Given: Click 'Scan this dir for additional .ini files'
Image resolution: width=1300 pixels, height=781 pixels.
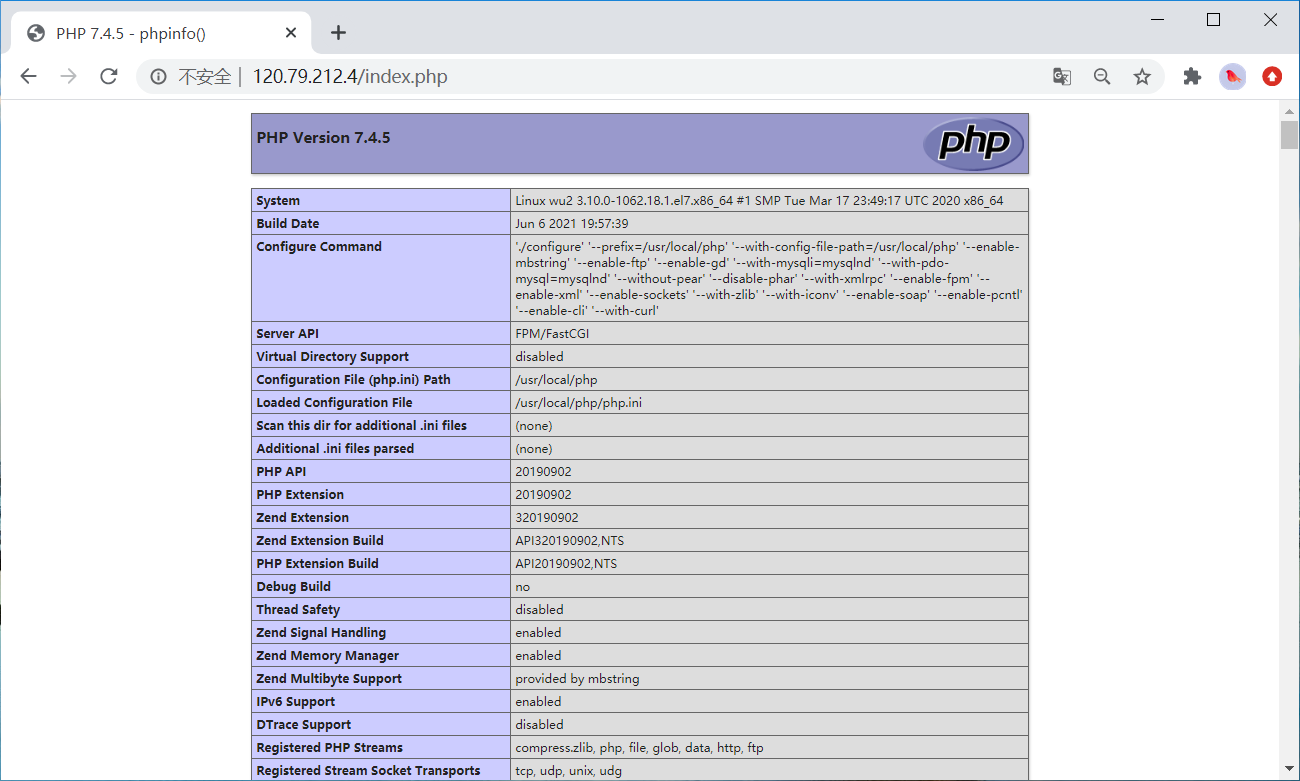Looking at the screenshot, I should click(362, 426).
